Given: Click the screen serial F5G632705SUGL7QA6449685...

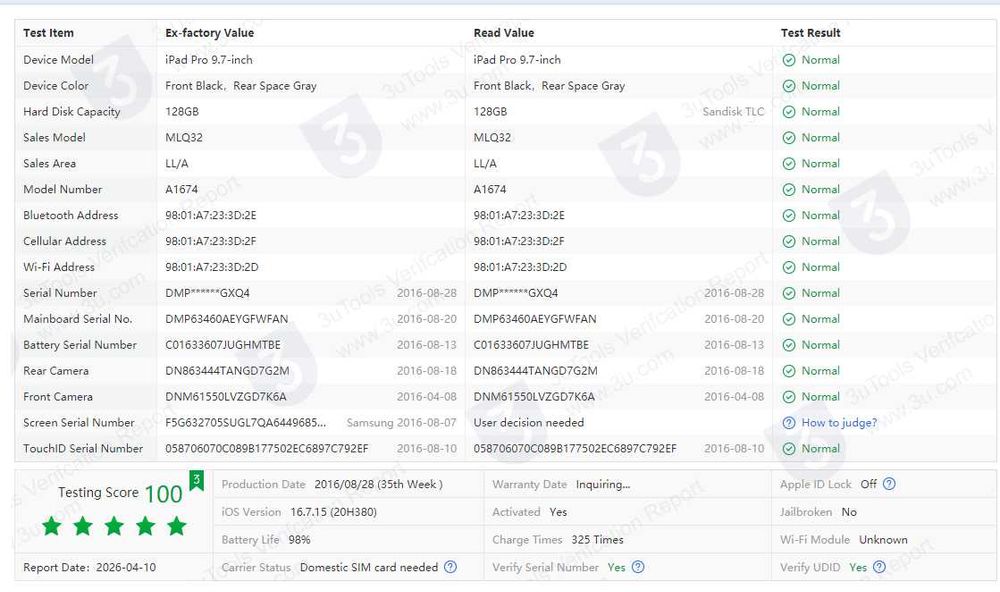Looking at the screenshot, I should (246, 423).
